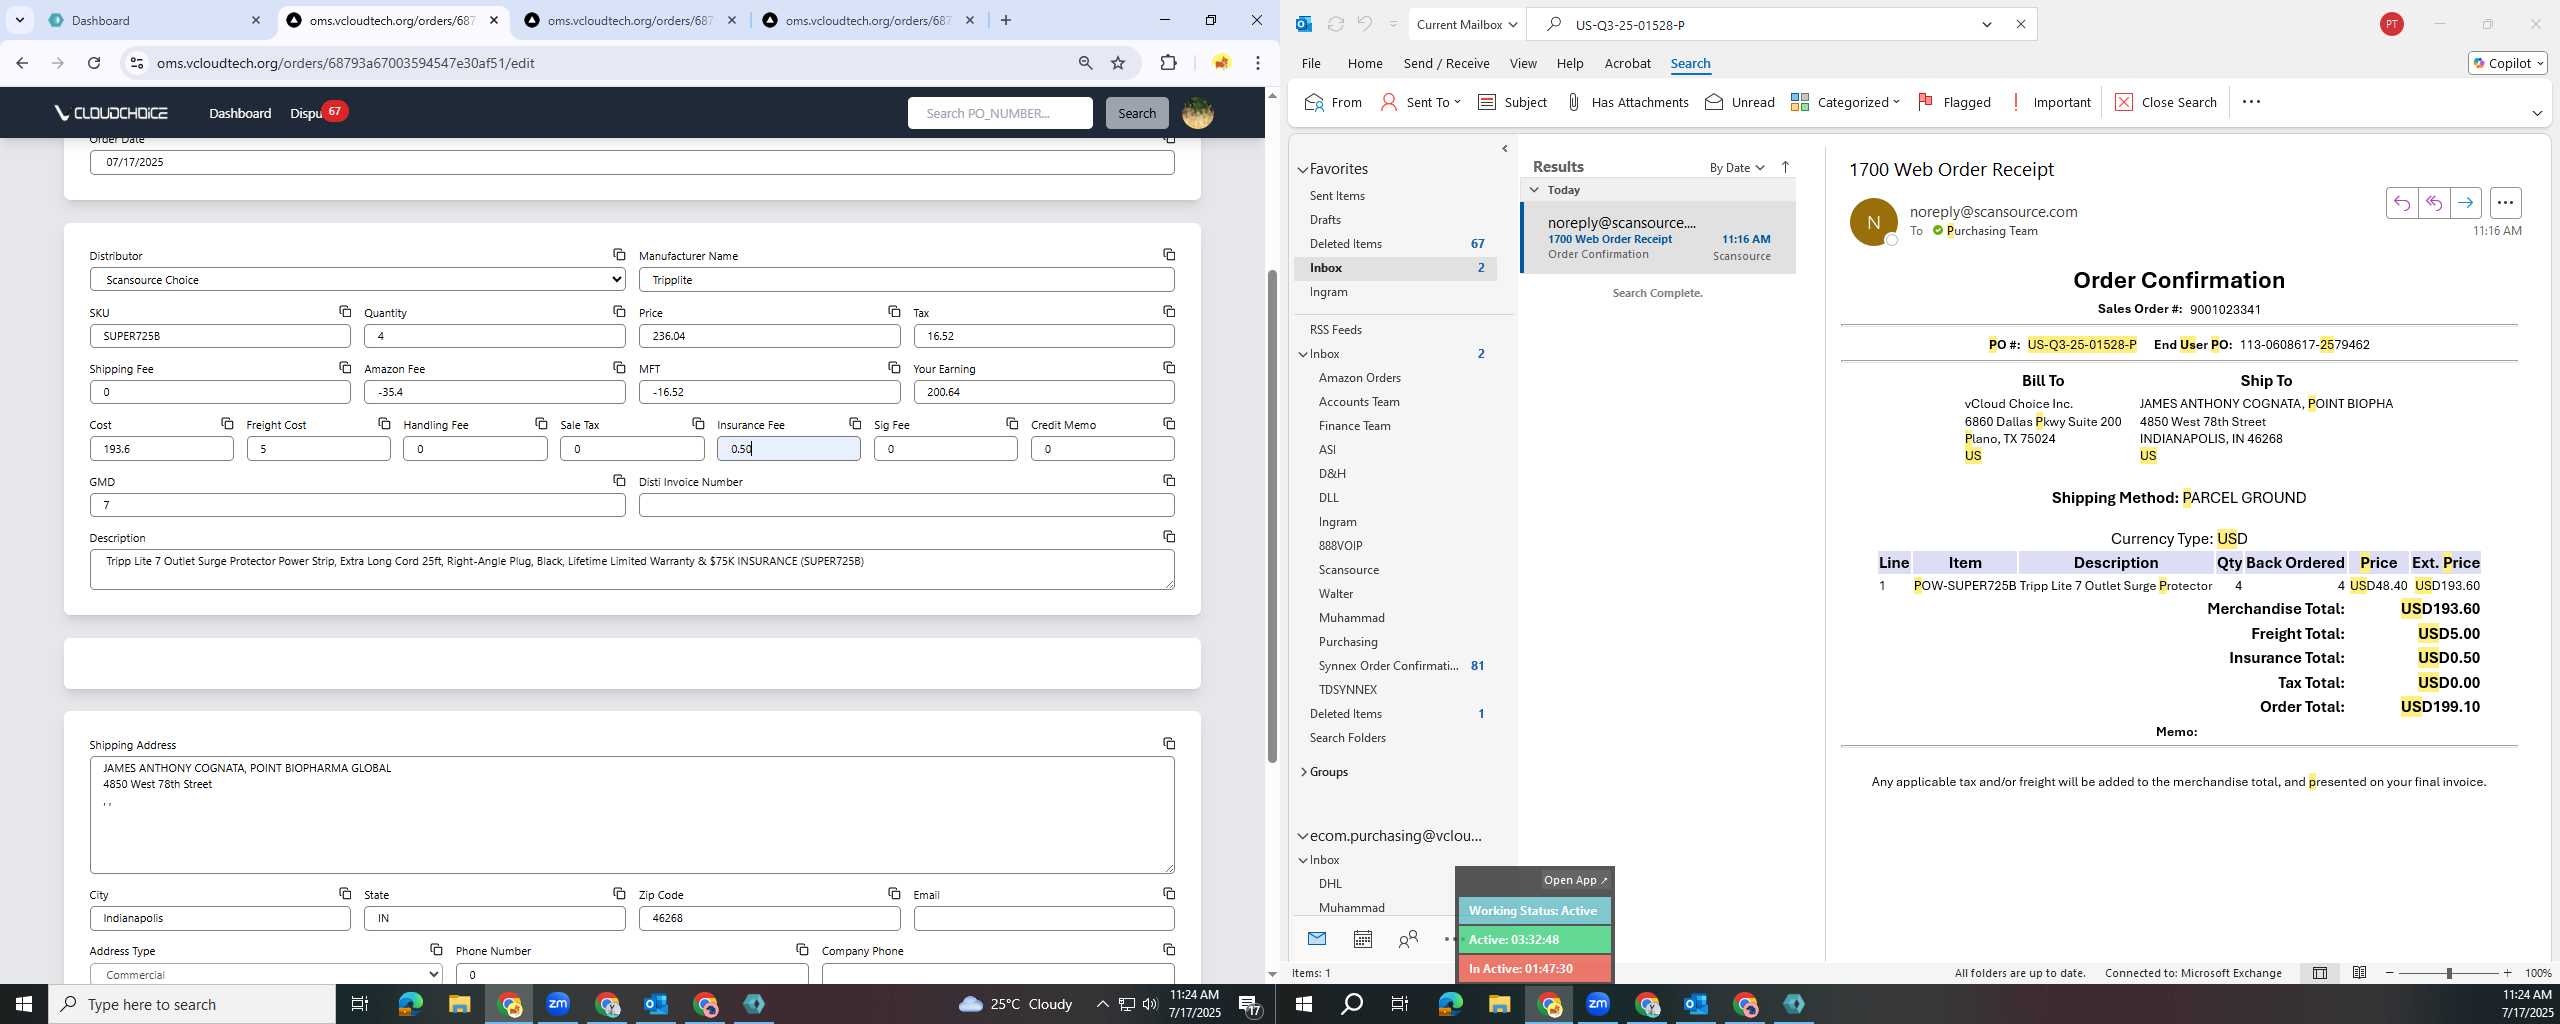Copy the Description field text
Image resolution: width=2560 pixels, height=1024 pixels.
1169,537
